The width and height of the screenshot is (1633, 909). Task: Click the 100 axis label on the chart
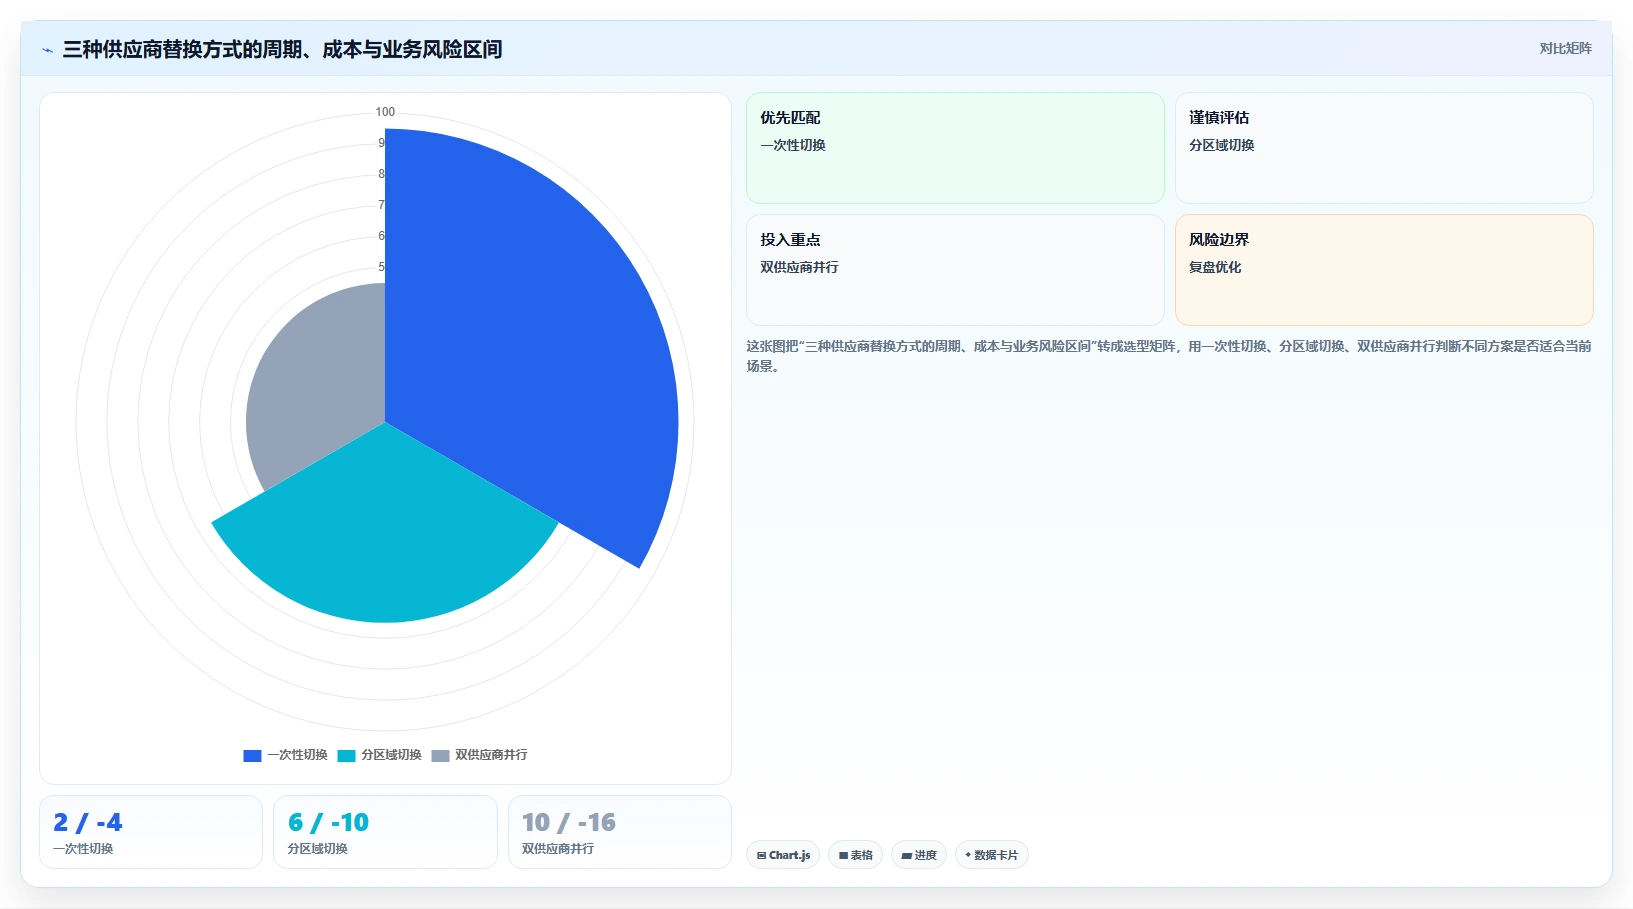click(385, 112)
